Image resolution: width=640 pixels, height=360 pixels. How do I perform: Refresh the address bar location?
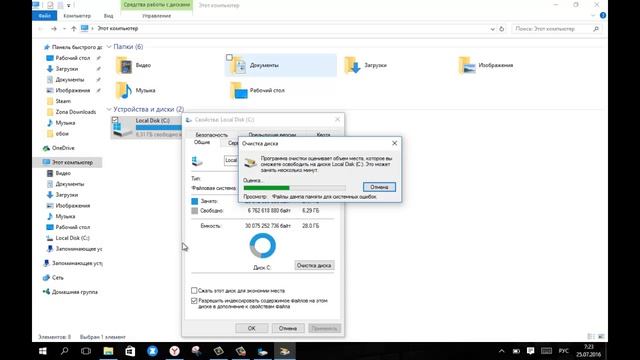pyautogui.click(x=502, y=29)
